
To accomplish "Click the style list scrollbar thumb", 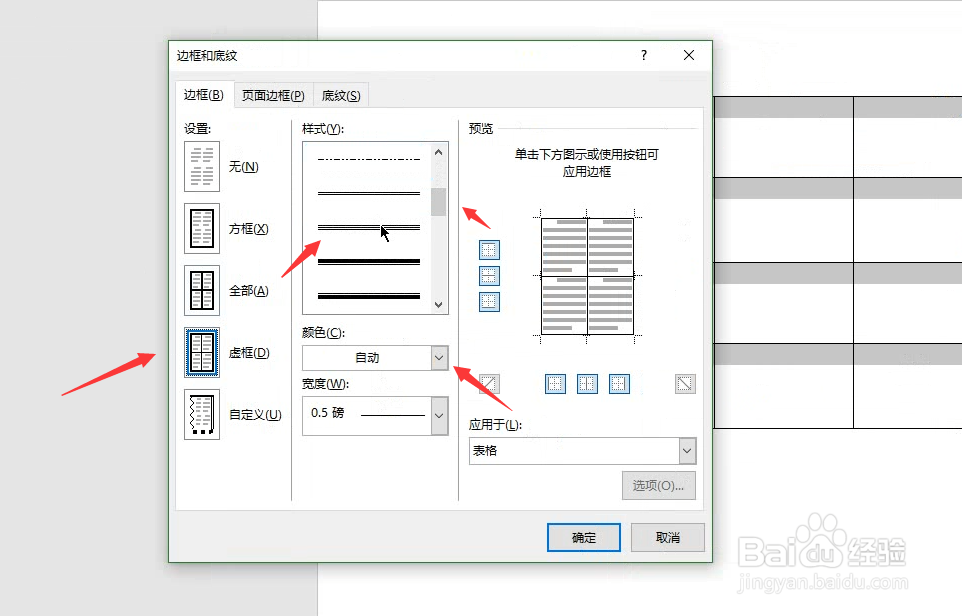I will (x=439, y=202).
